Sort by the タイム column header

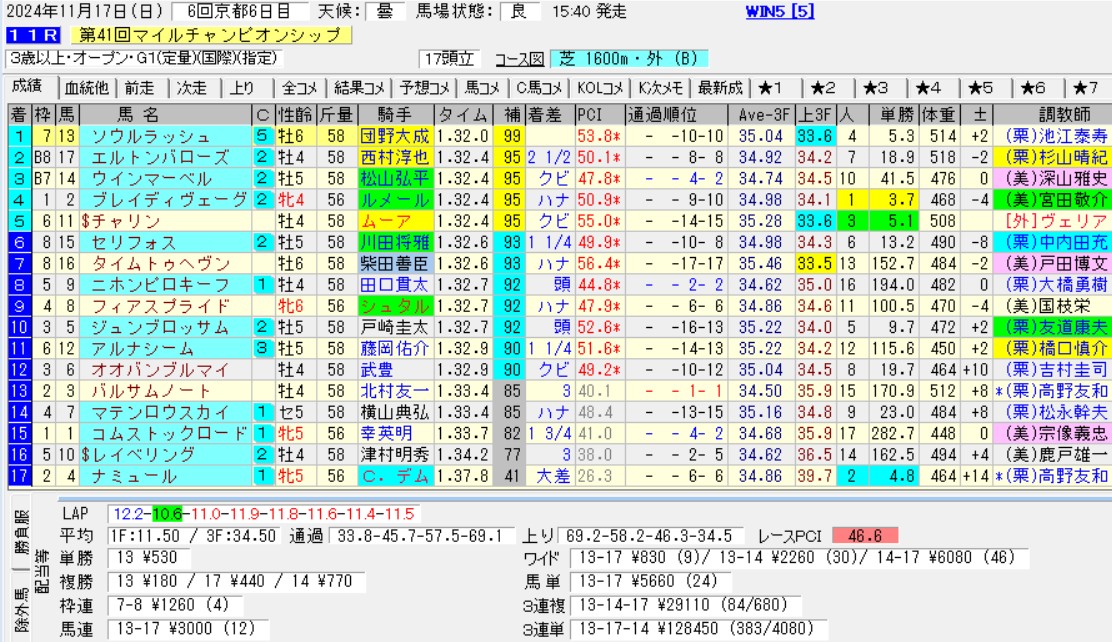tap(463, 114)
